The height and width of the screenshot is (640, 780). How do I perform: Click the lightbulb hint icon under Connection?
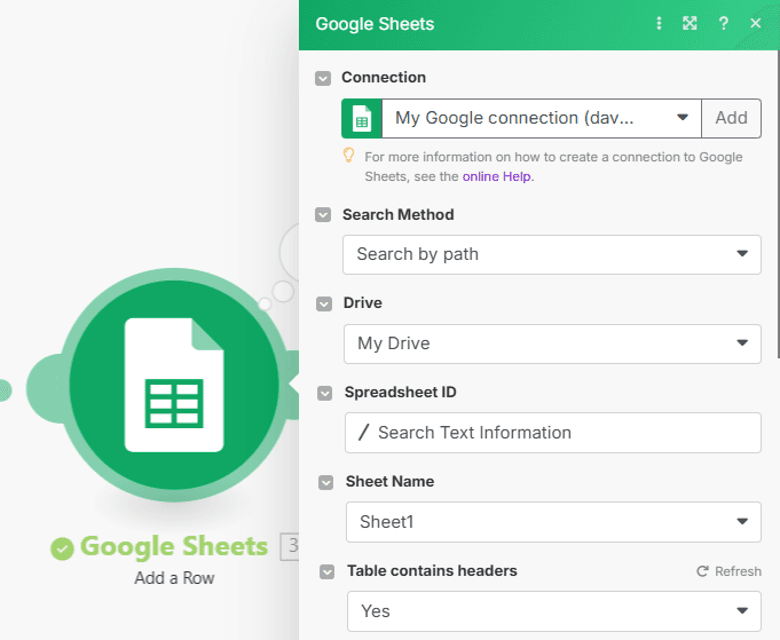(349, 156)
